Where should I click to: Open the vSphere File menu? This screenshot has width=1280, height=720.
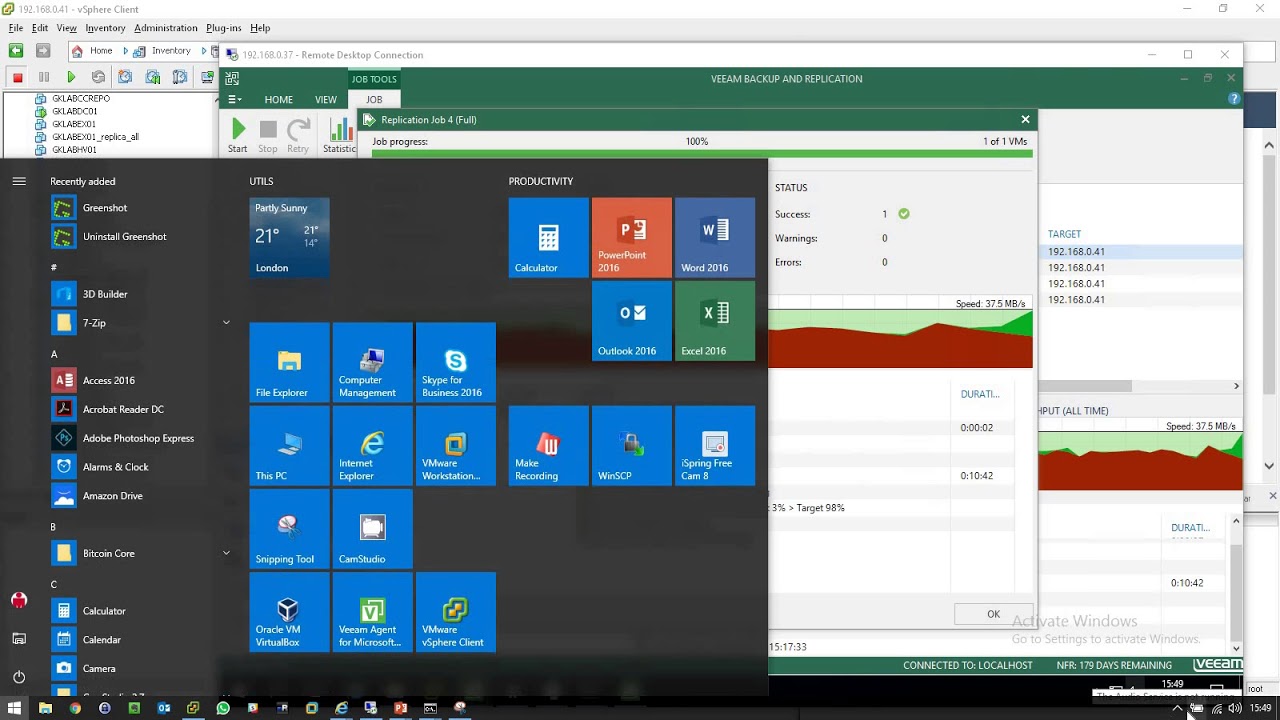pos(16,28)
